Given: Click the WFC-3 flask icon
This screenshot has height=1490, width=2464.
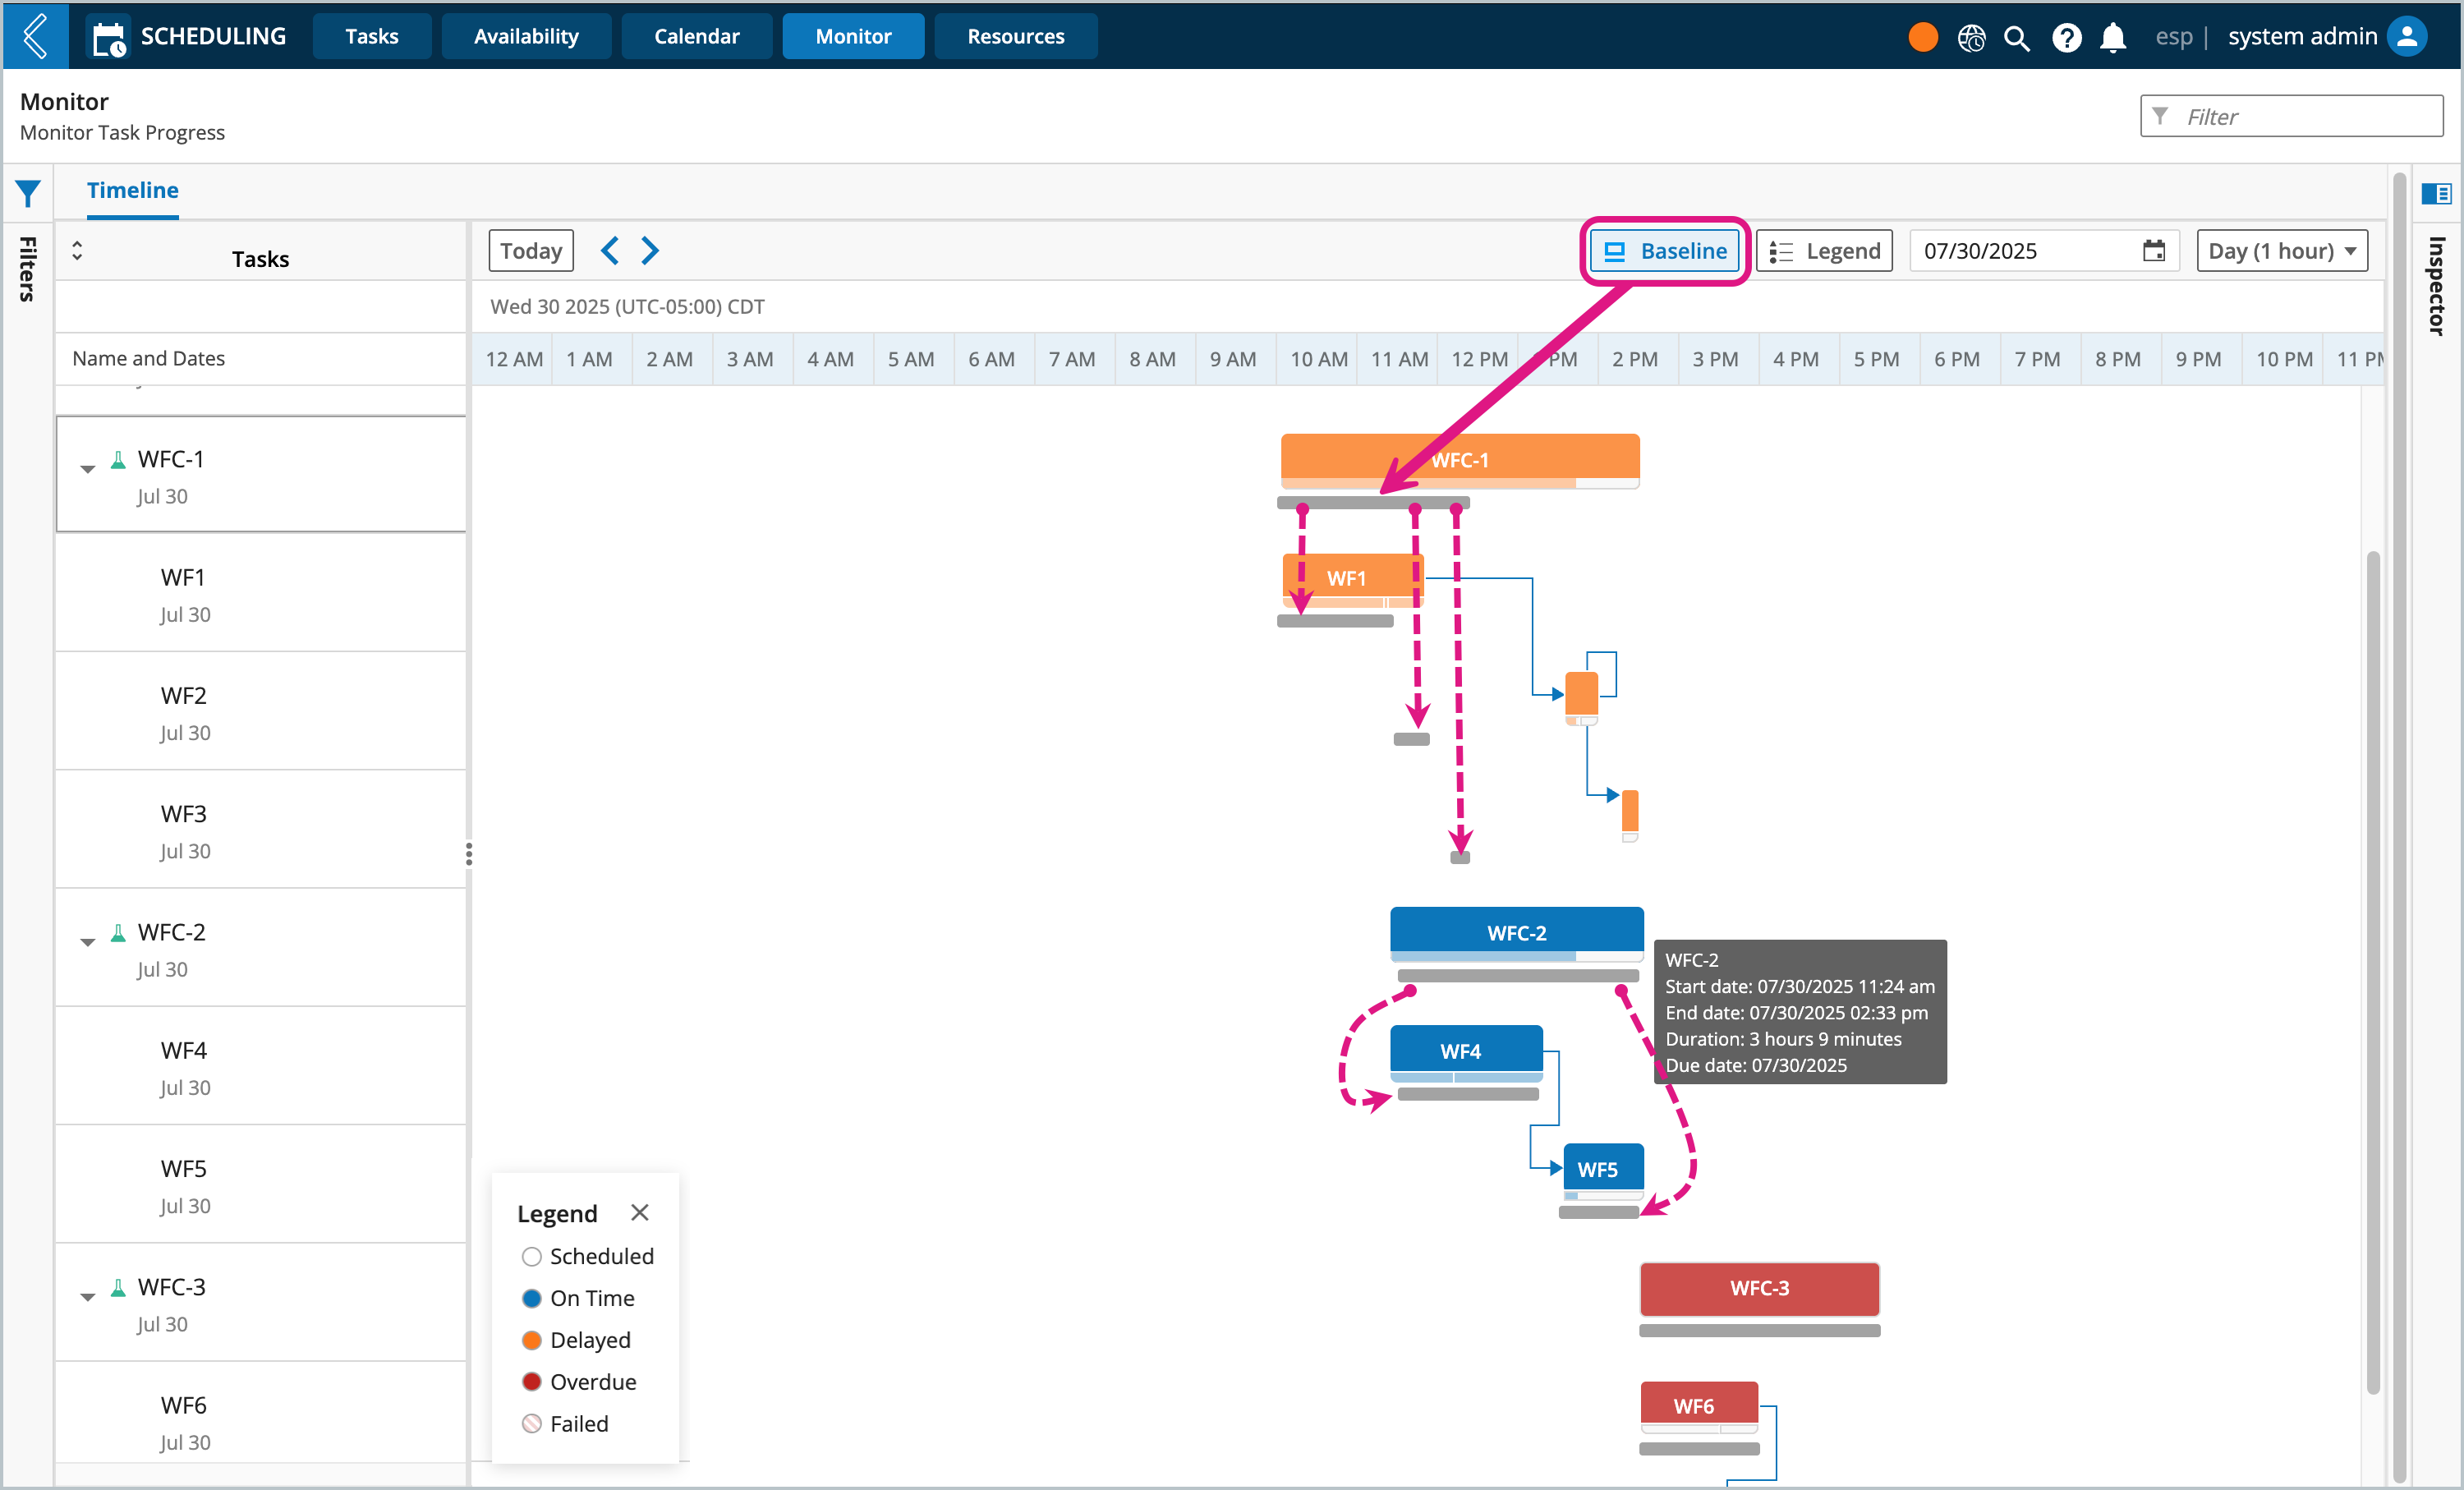Looking at the screenshot, I should click(x=118, y=1287).
